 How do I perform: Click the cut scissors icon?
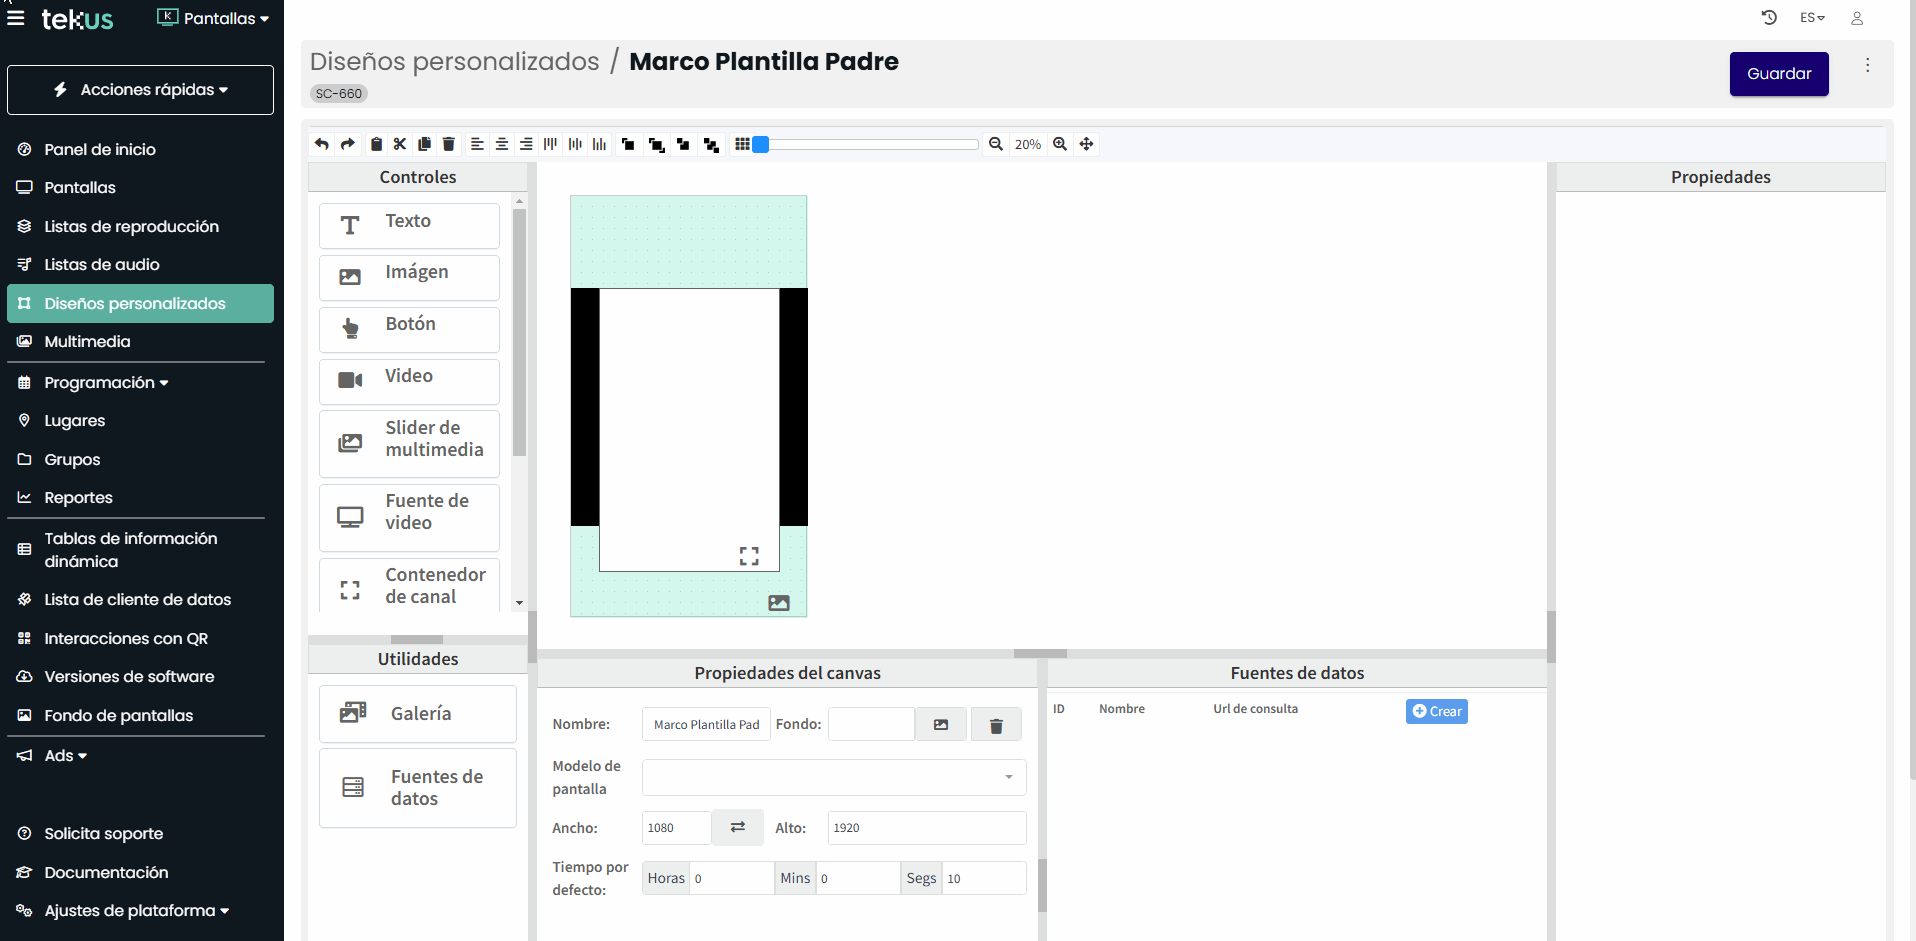coord(400,144)
